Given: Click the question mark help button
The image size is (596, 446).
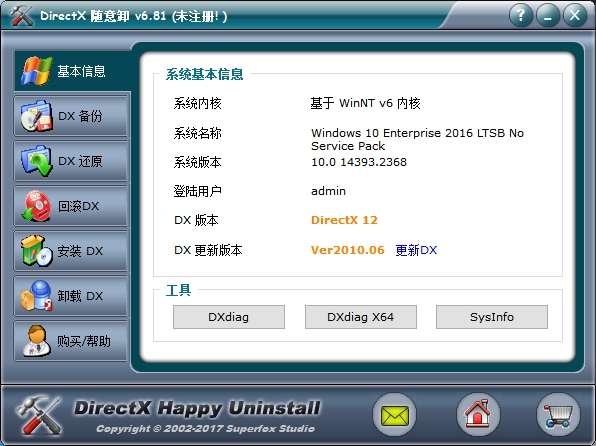Looking at the screenshot, I should coord(521,15).
